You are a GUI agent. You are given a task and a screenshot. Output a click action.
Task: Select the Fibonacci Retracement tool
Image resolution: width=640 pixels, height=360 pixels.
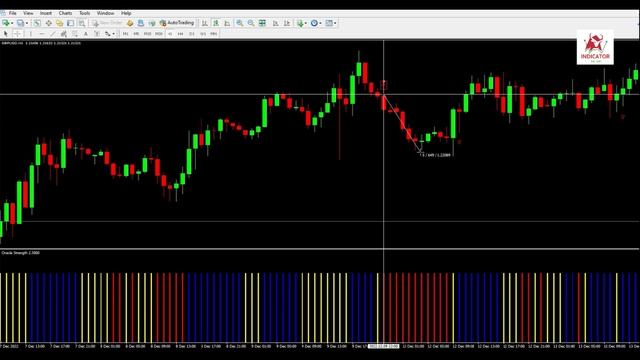coord(75,33)
